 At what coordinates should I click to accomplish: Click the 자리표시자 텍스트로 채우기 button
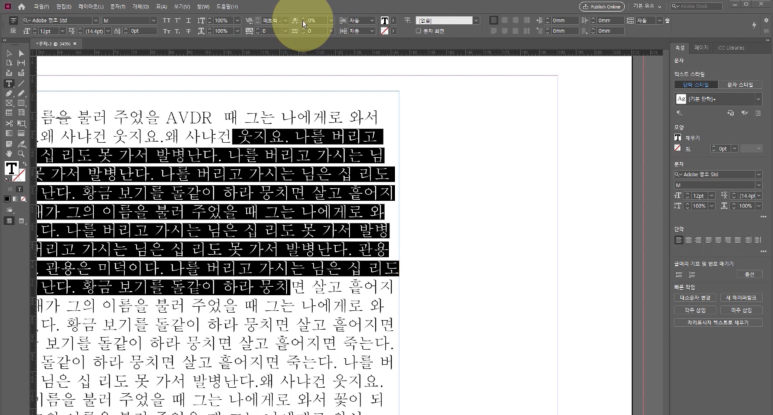click(x=718, y=322)
